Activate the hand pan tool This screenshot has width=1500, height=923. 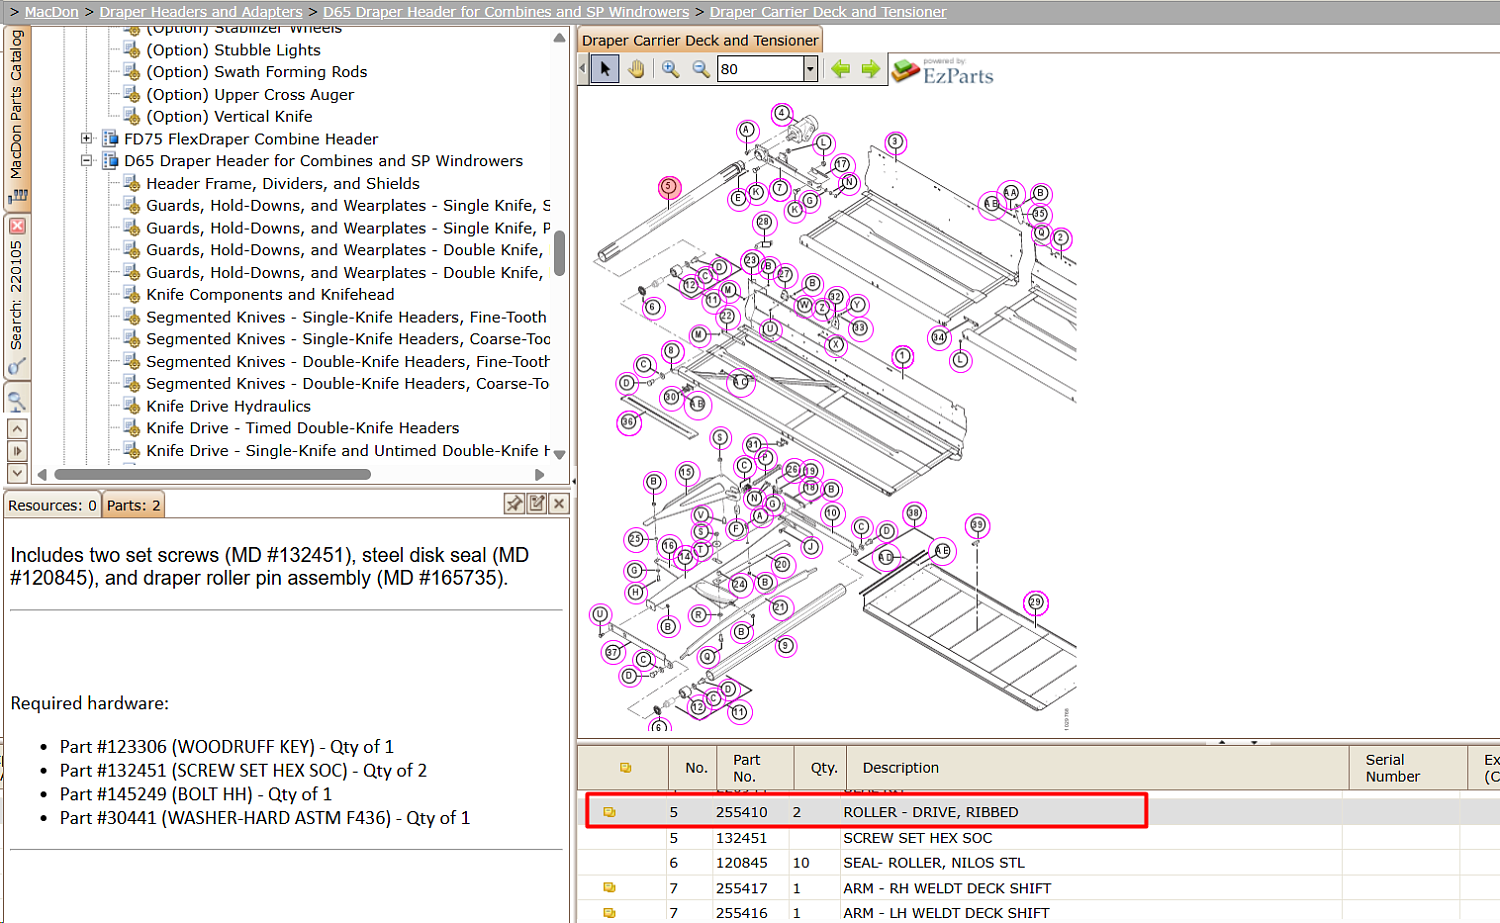coord(636,69)
